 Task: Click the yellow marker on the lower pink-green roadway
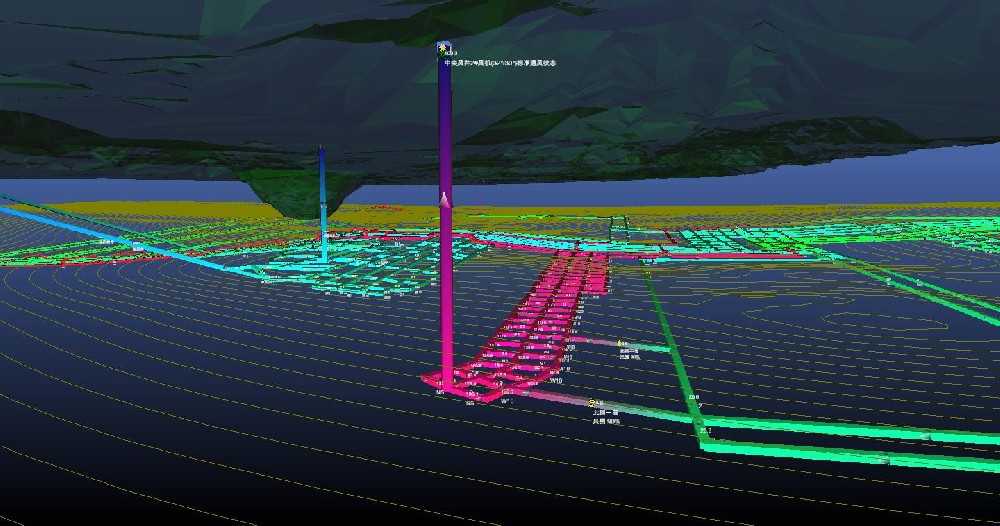tap(593, 403)
